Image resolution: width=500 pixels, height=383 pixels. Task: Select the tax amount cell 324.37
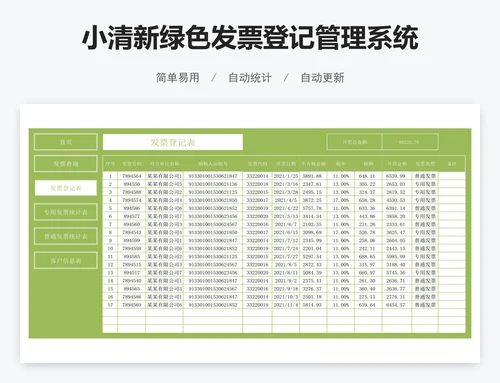point(368,192)
